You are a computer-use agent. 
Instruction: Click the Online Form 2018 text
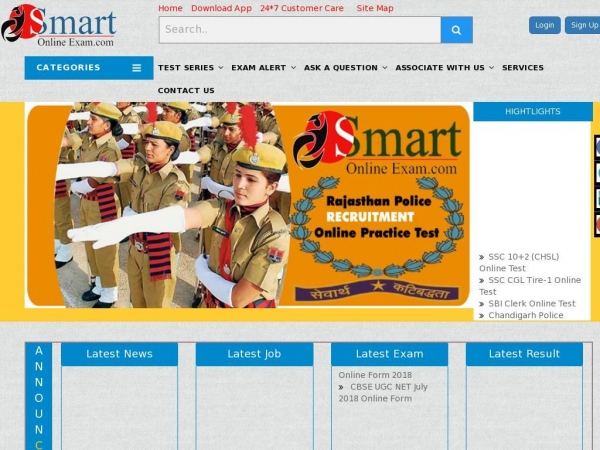pyautogui.click(x=375, y=375)
